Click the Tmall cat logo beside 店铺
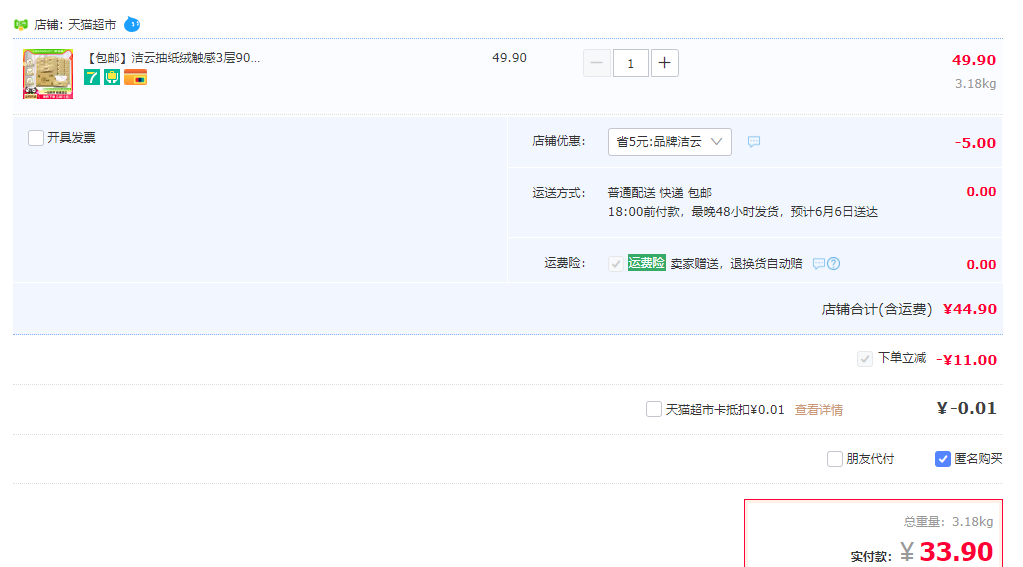 coord(21,25)
